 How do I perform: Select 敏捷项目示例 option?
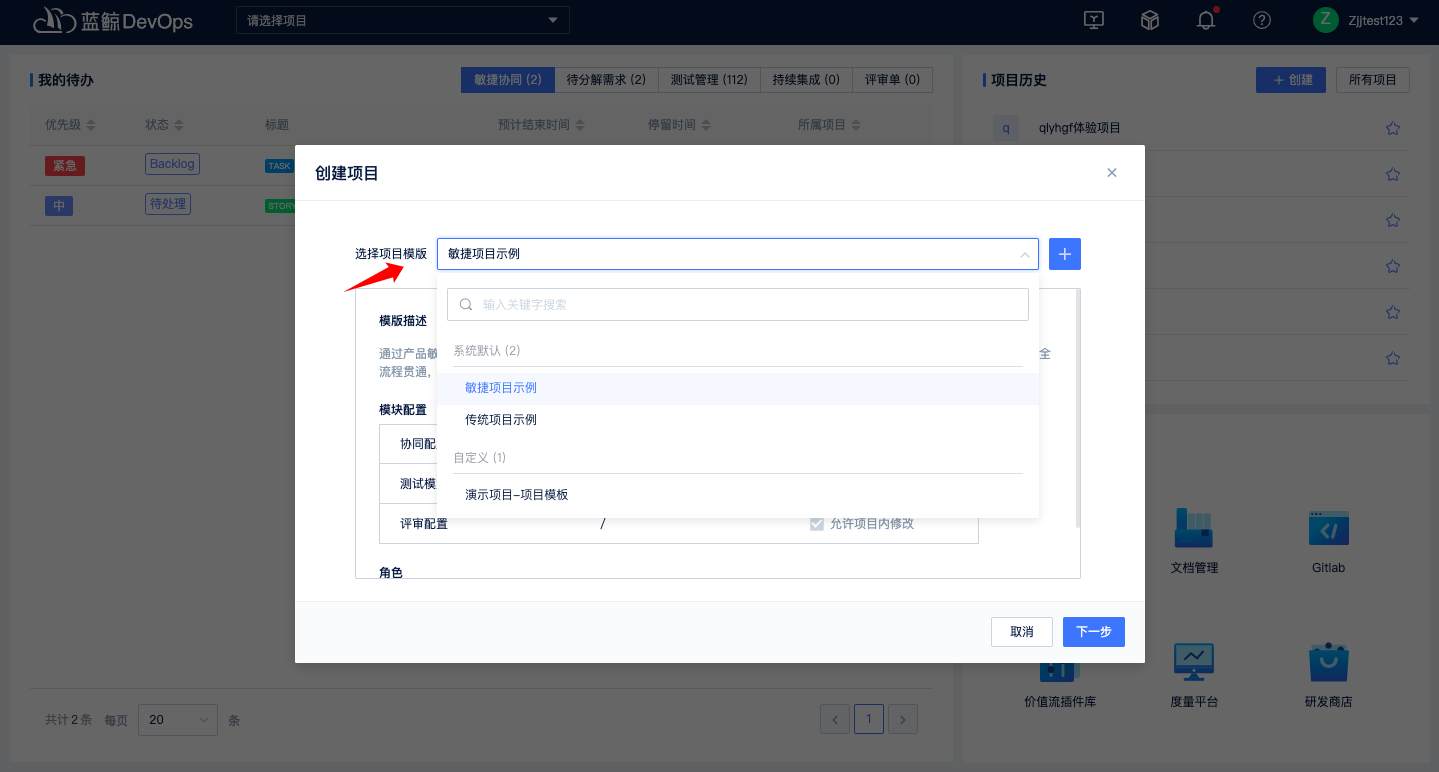click(738, 388)
